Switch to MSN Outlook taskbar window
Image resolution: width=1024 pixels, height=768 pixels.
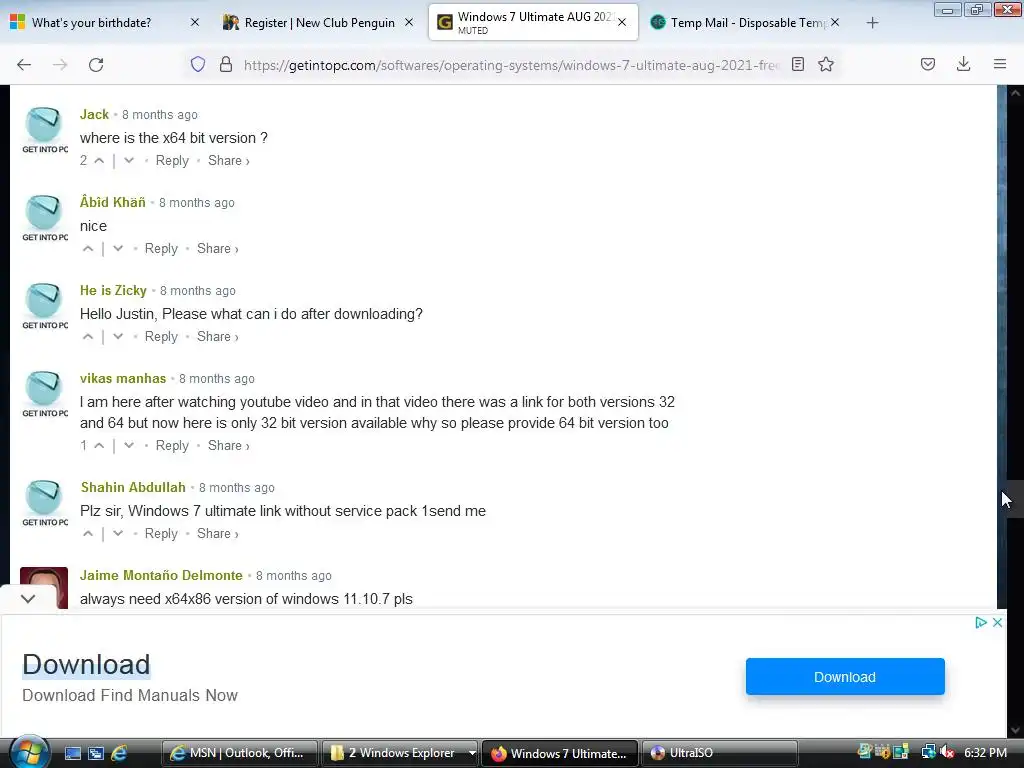pyautogui.click(x=239, y=753)
